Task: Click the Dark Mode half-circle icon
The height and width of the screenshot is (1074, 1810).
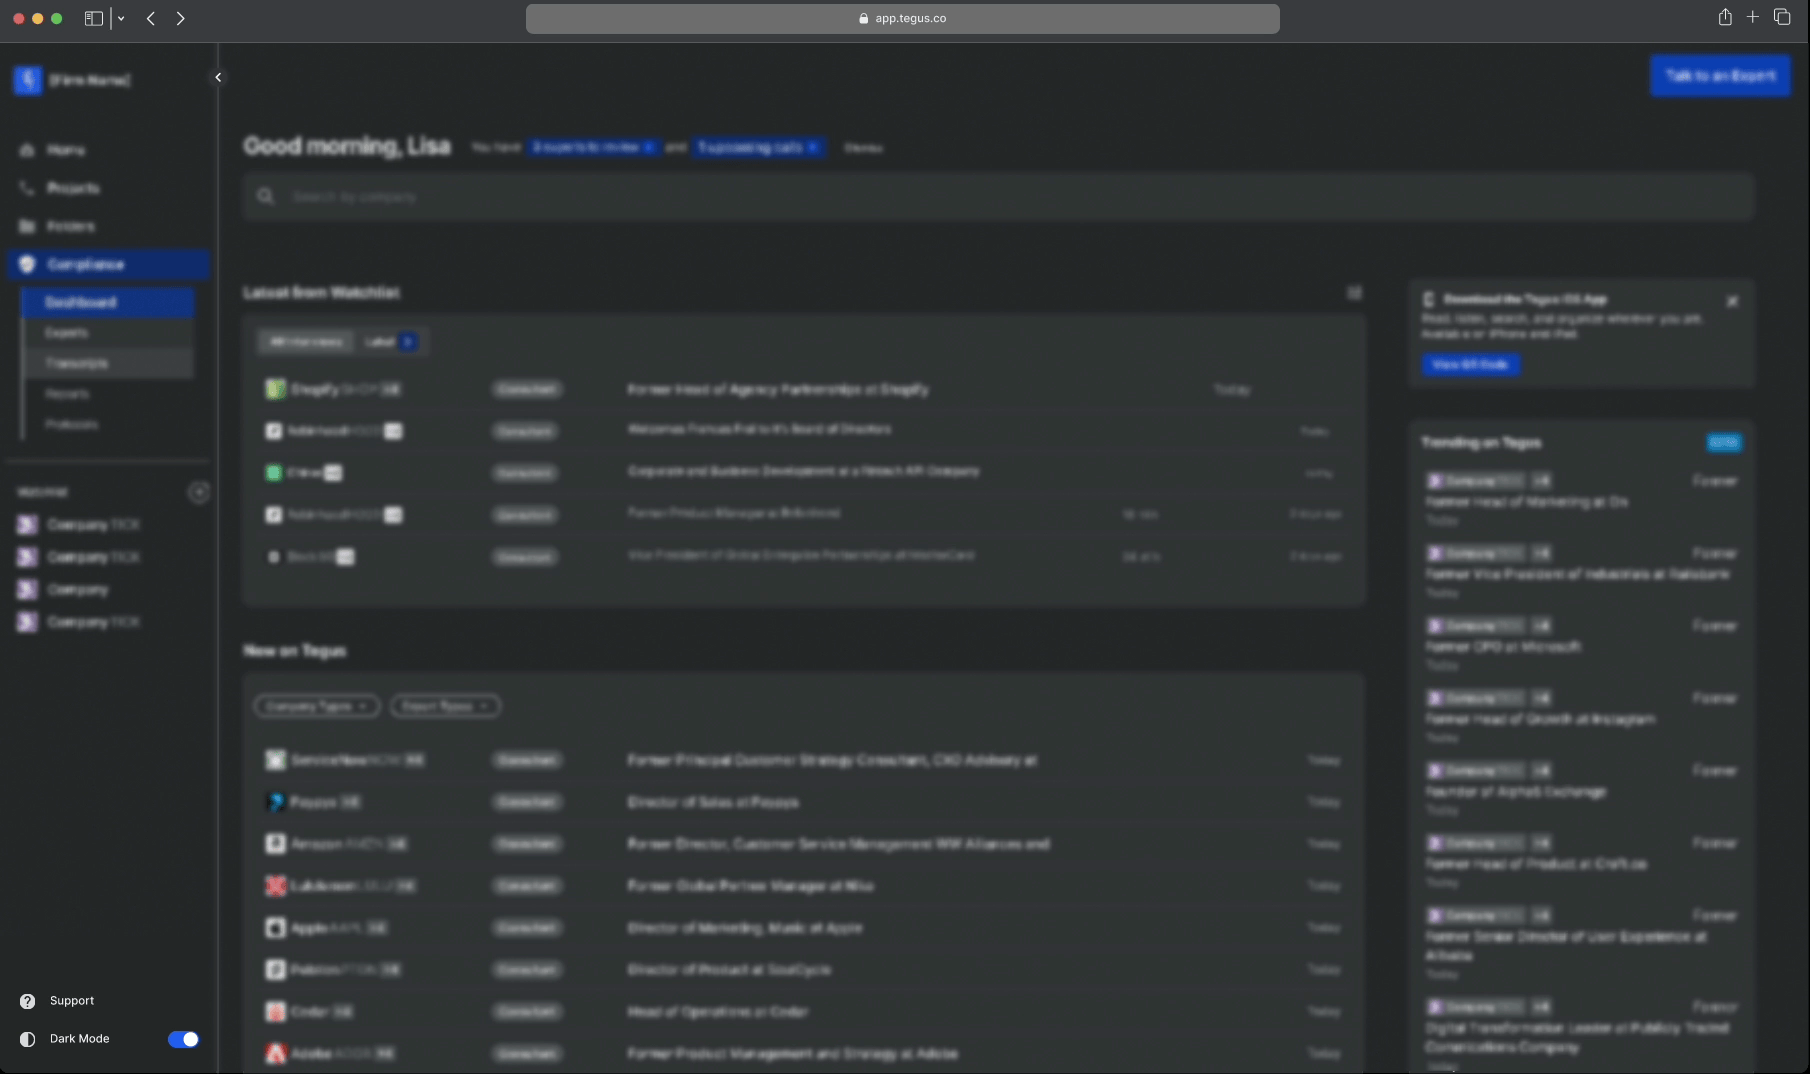Action: 27,1039
